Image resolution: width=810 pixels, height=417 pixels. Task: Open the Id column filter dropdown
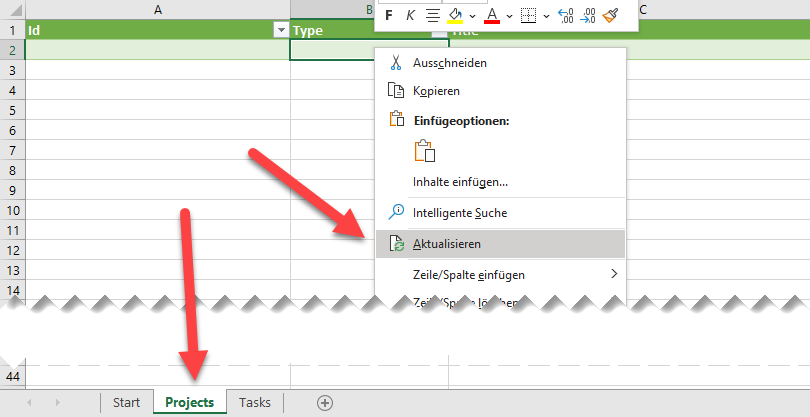pyautogui.click(x=280, y=30)
